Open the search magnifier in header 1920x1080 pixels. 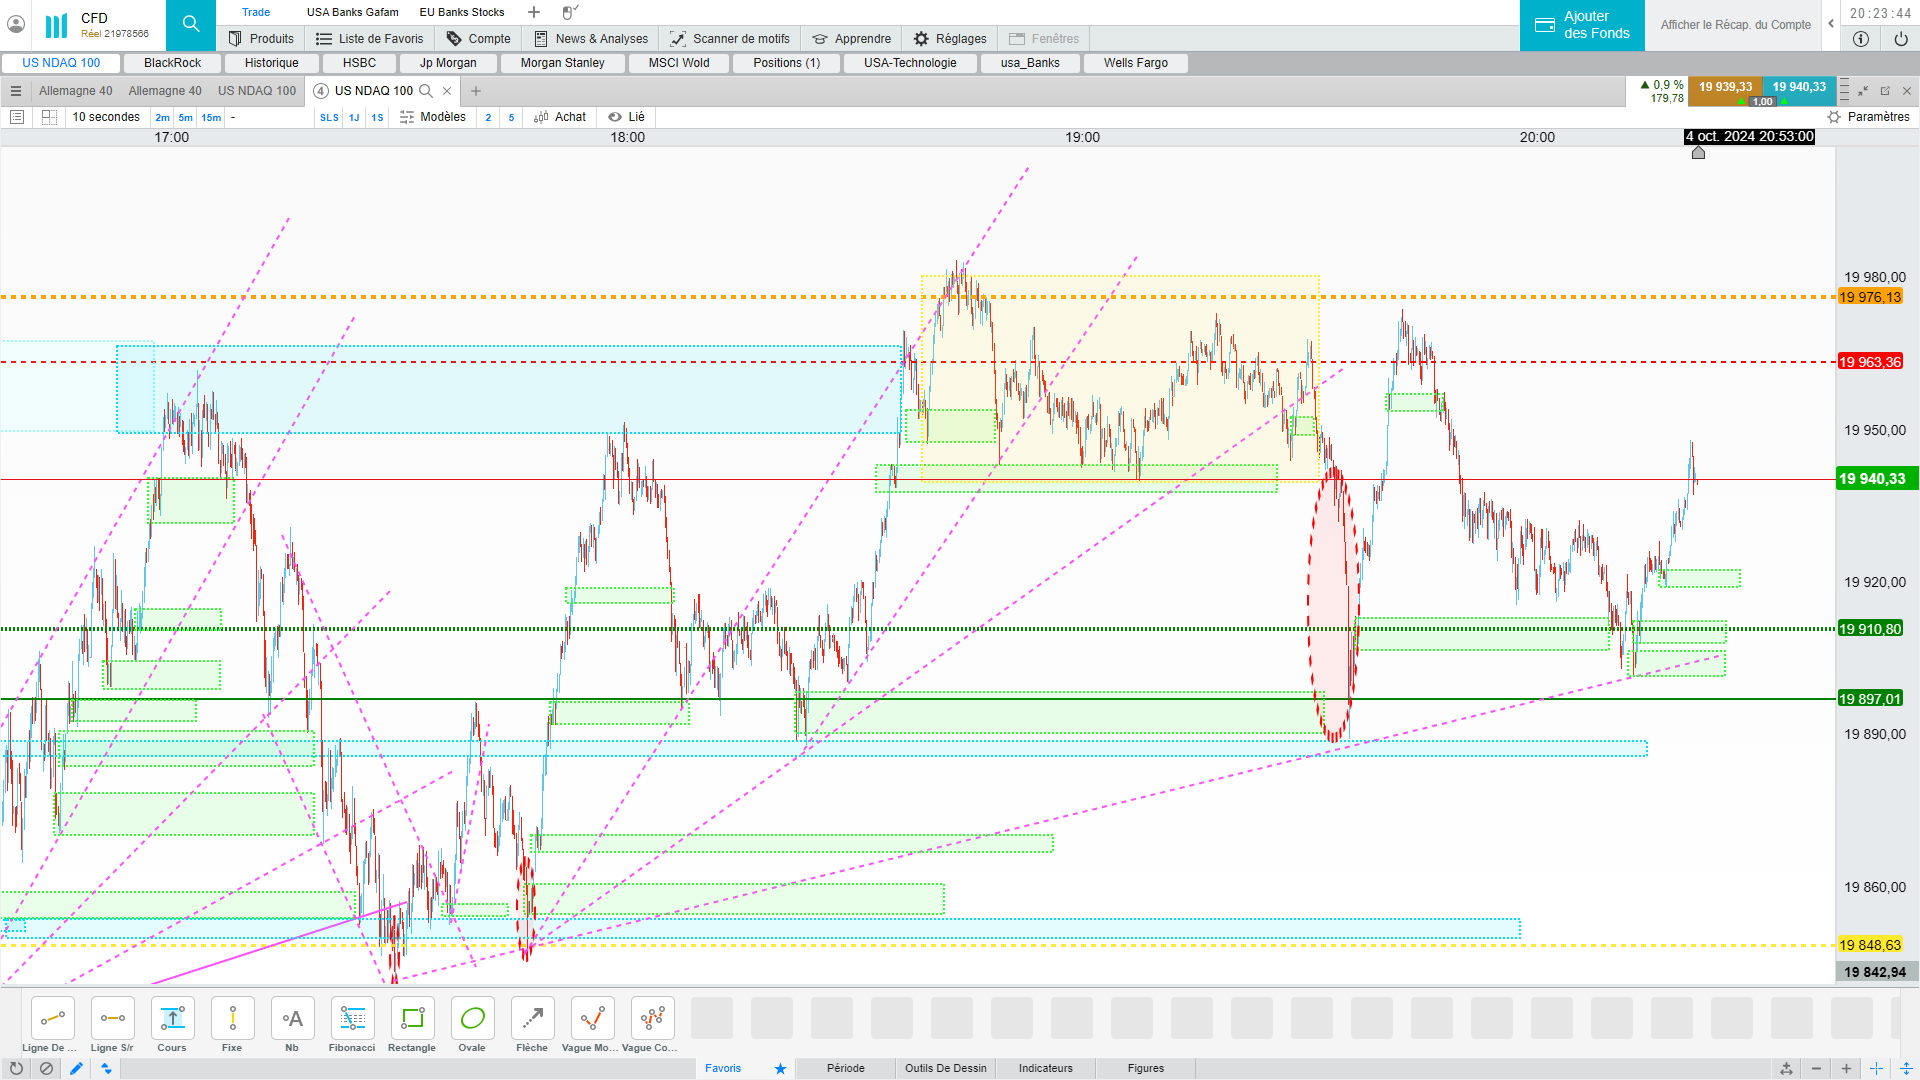pyautogui.click(x=191, y=24)
